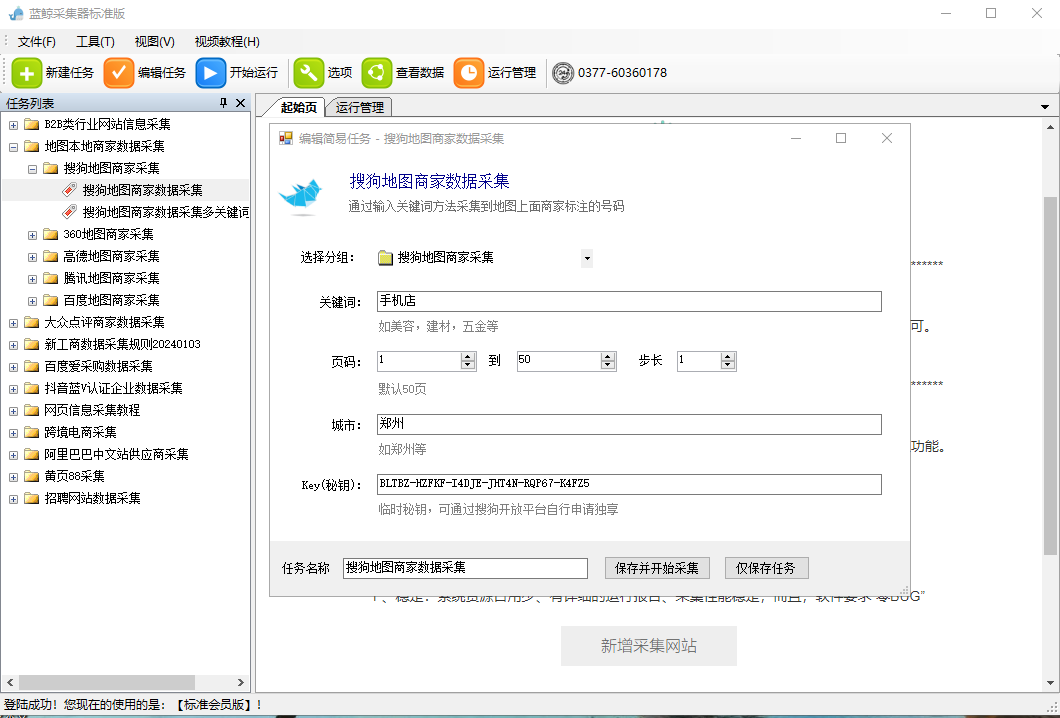Click into the 任务名称 input field
The width and height of the screenshot is (1060, 718).
point(465,568)
